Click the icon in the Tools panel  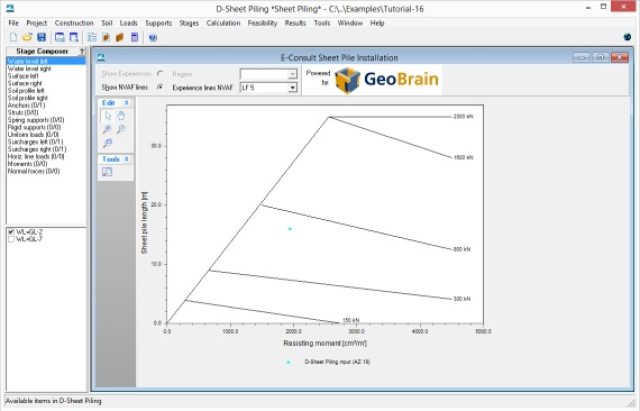click(107, 171)
